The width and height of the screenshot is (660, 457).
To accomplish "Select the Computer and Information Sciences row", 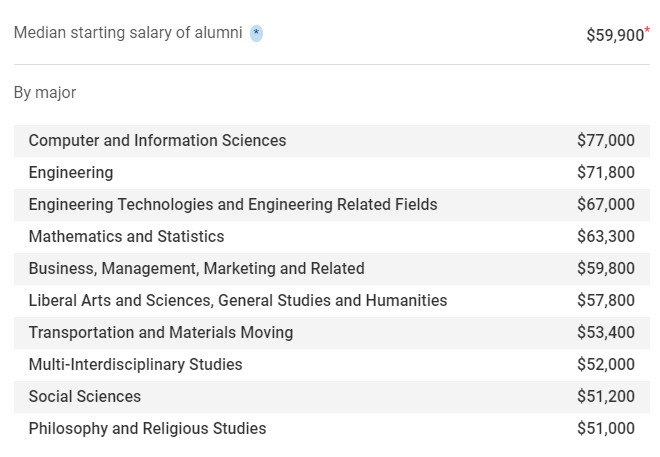I will click(332, 141).
